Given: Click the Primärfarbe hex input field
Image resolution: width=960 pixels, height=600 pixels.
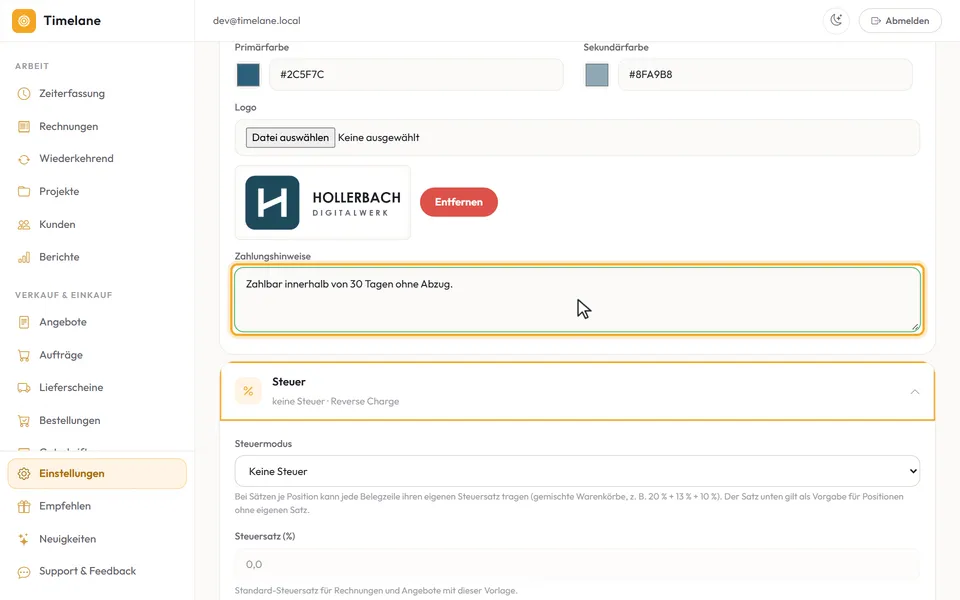Looking at the screenshot, I should point(416,75).
